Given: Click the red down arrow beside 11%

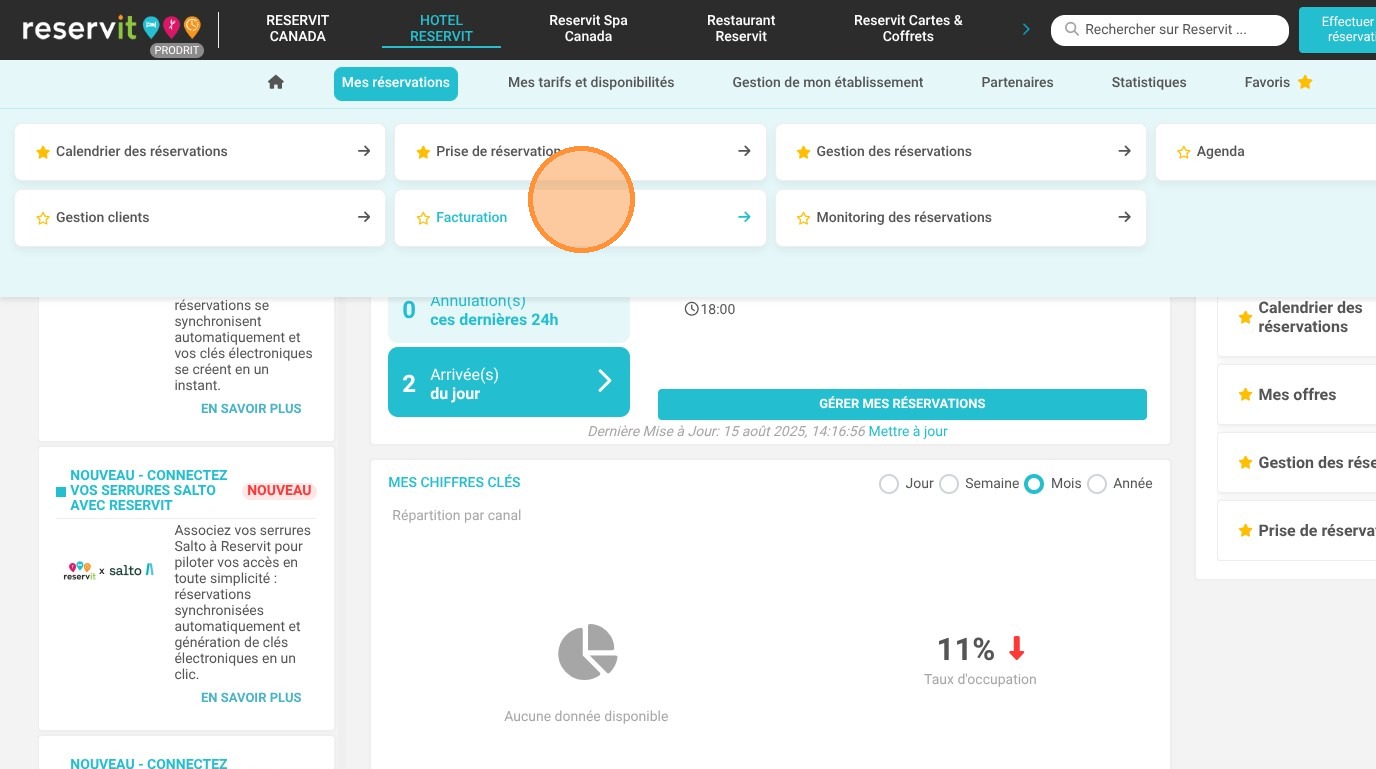Looking at the screenshot, I should [1016, 649].
